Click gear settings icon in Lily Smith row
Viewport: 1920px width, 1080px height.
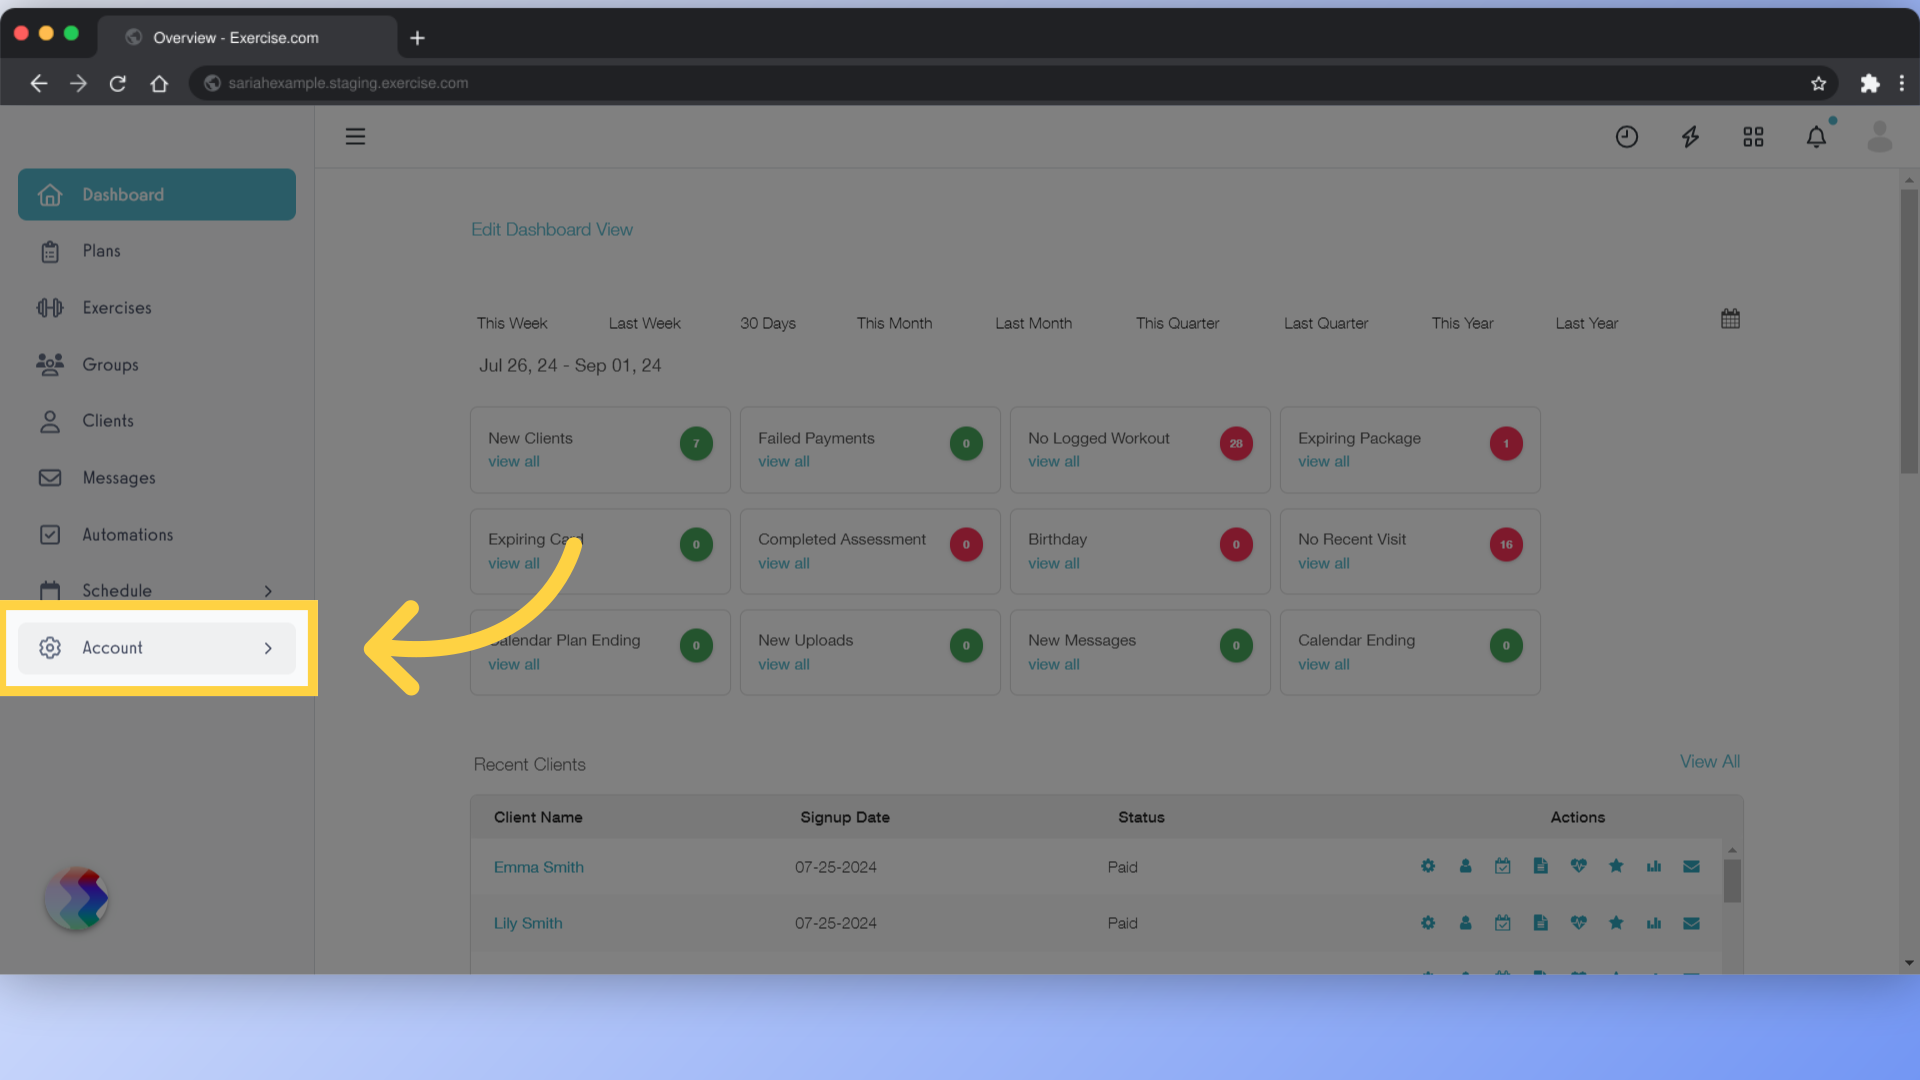pyautogui.click(x=1428, y=923)
